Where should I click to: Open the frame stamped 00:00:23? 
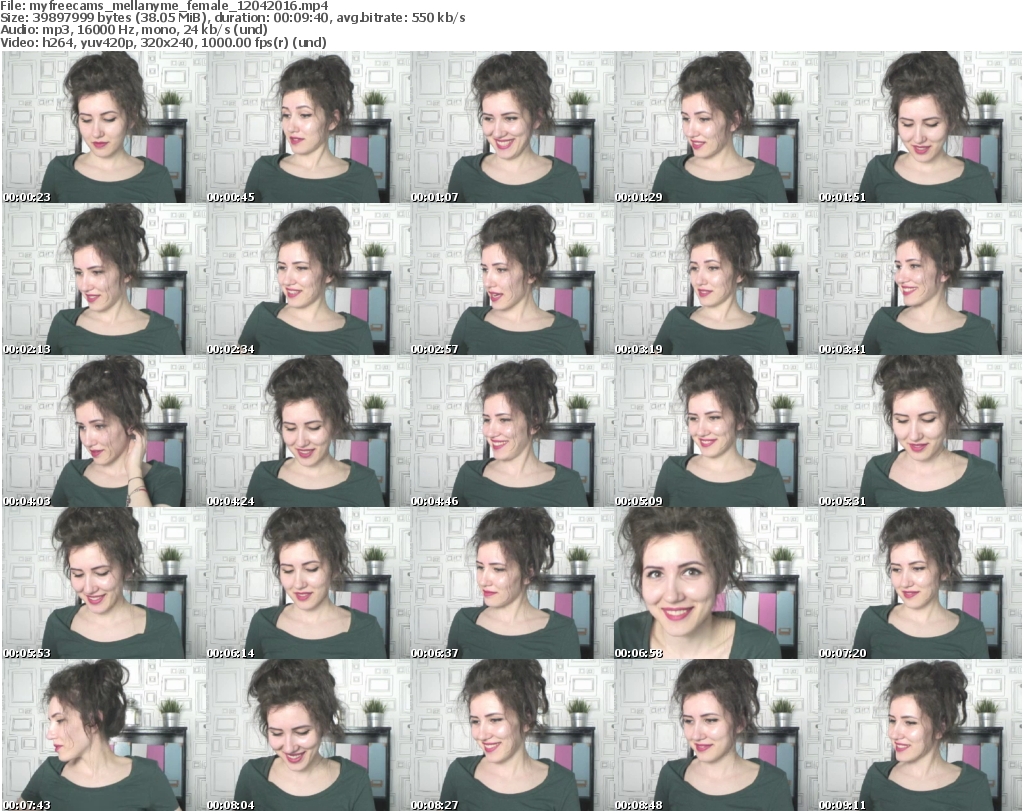coord(103,127)
